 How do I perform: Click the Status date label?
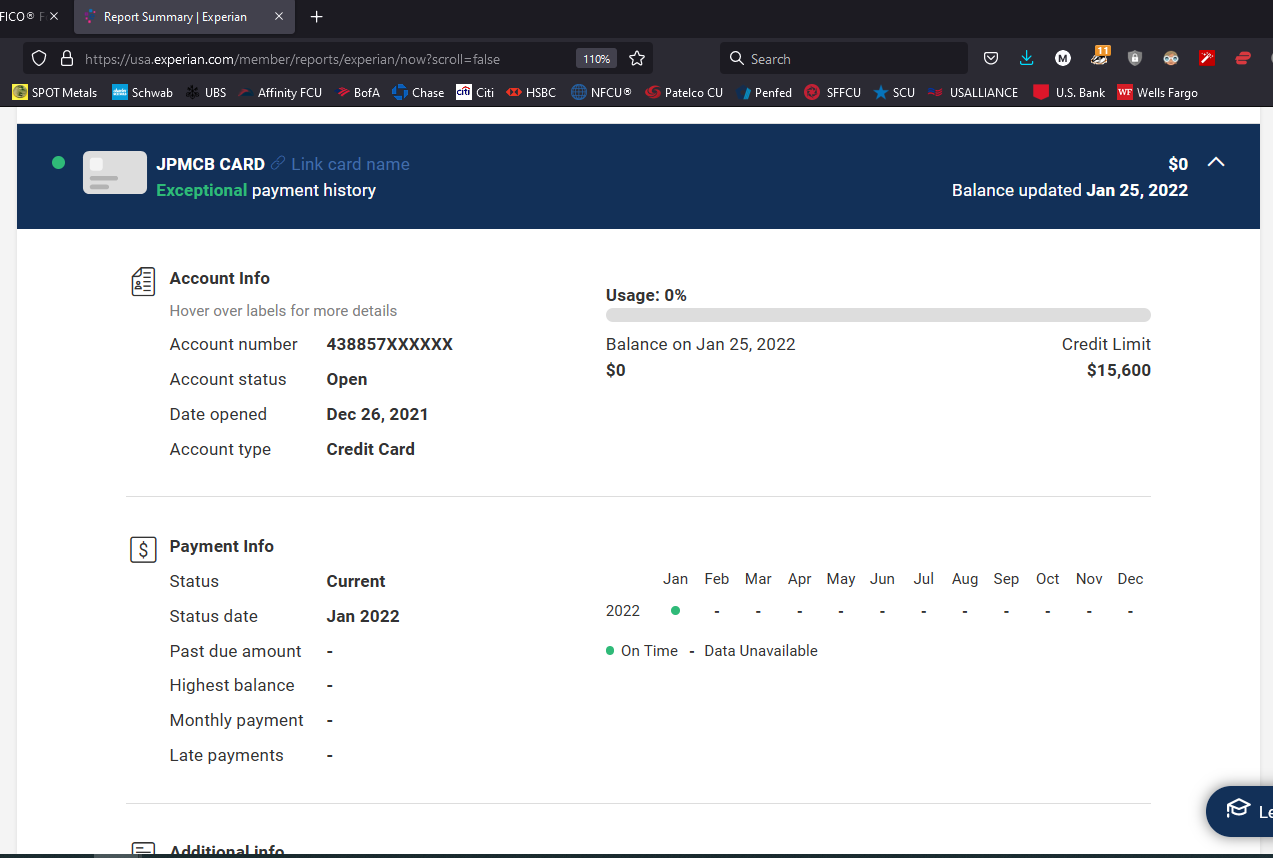click(x=214, y=616)
